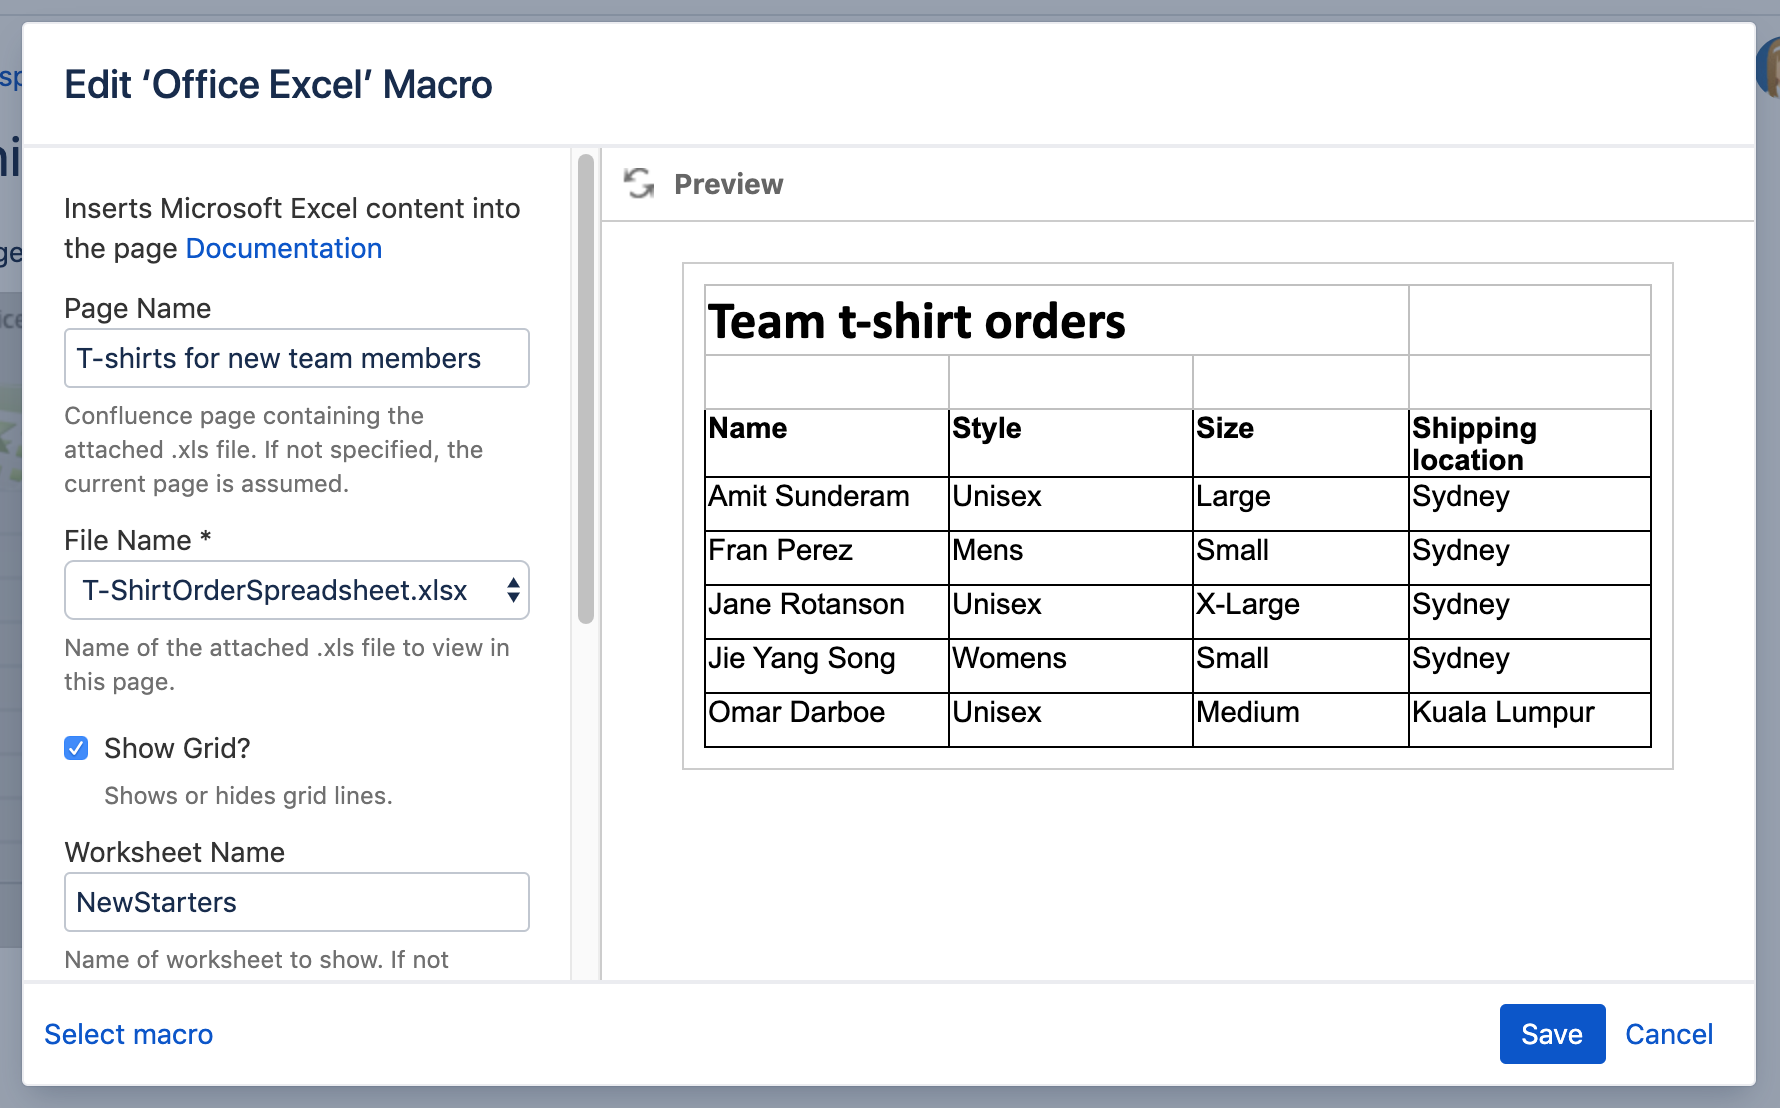Click the Cancel link
Viewport: 1780px width, 1108px height.
(x=1669, y=1034)
